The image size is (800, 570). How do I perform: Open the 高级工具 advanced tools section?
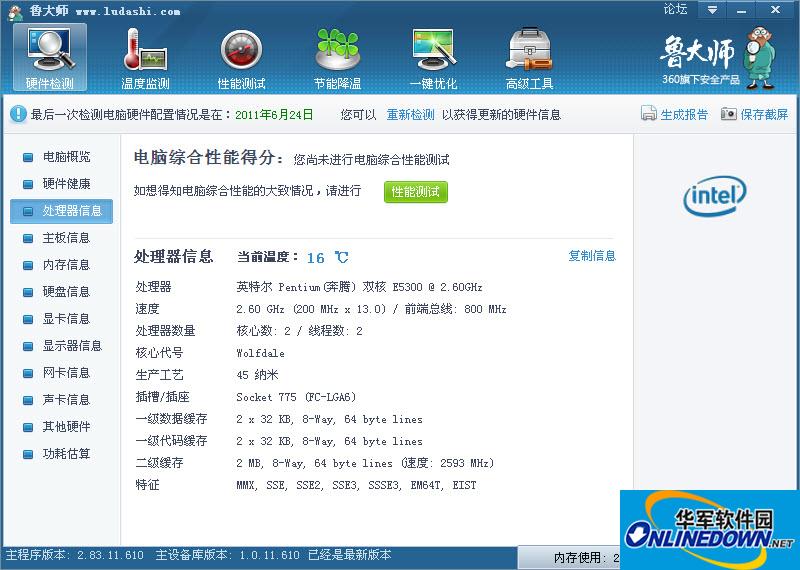tap(530, 58)
